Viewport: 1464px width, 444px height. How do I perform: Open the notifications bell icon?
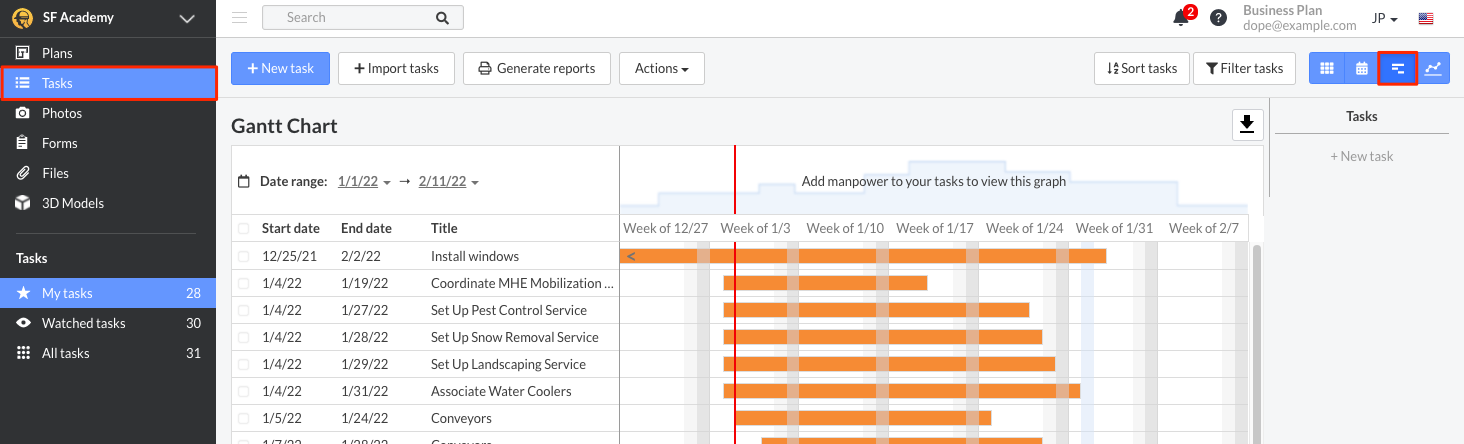pyautogui.click(x=1181, y=18)
